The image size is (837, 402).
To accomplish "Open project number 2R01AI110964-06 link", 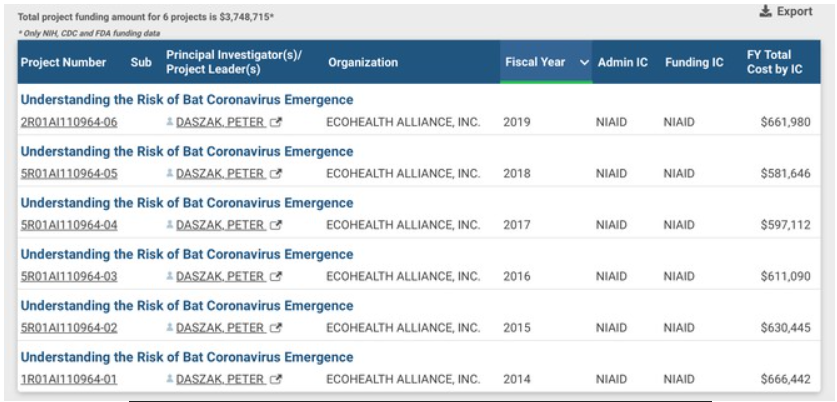I will pos(69,122).
